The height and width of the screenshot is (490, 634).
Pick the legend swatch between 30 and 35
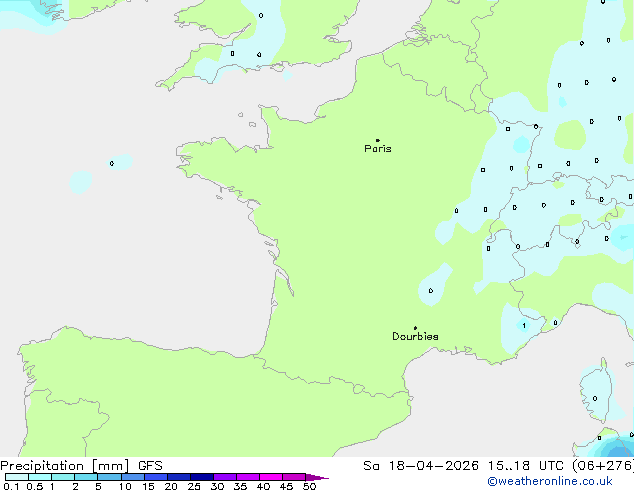point(226,477)
